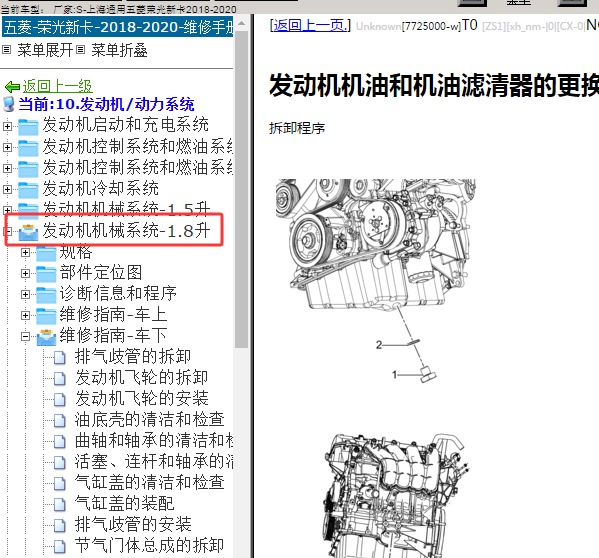599x558 pixels.
Task: Open 发动机飞轮的安装 document
Action: click(141, 398)
